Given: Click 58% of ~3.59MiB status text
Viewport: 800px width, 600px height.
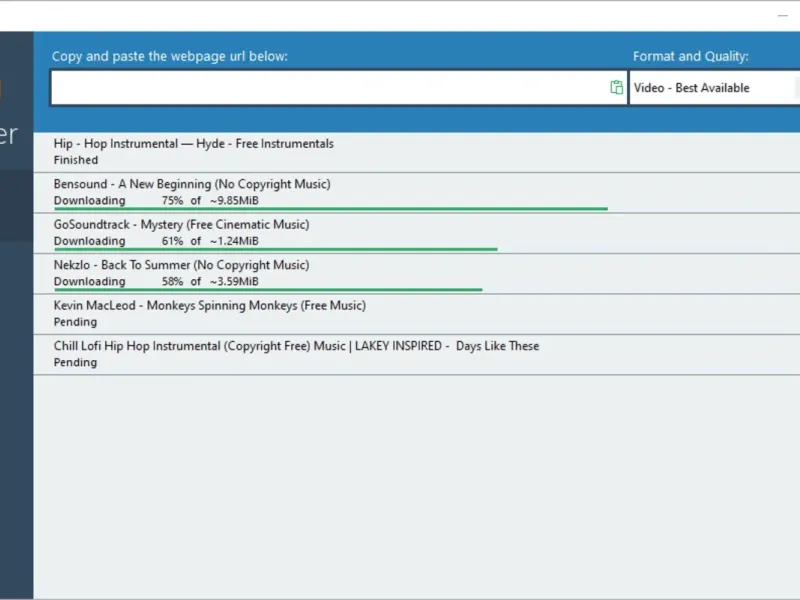Looking at the screenshot, I should (x=210, y=281).
